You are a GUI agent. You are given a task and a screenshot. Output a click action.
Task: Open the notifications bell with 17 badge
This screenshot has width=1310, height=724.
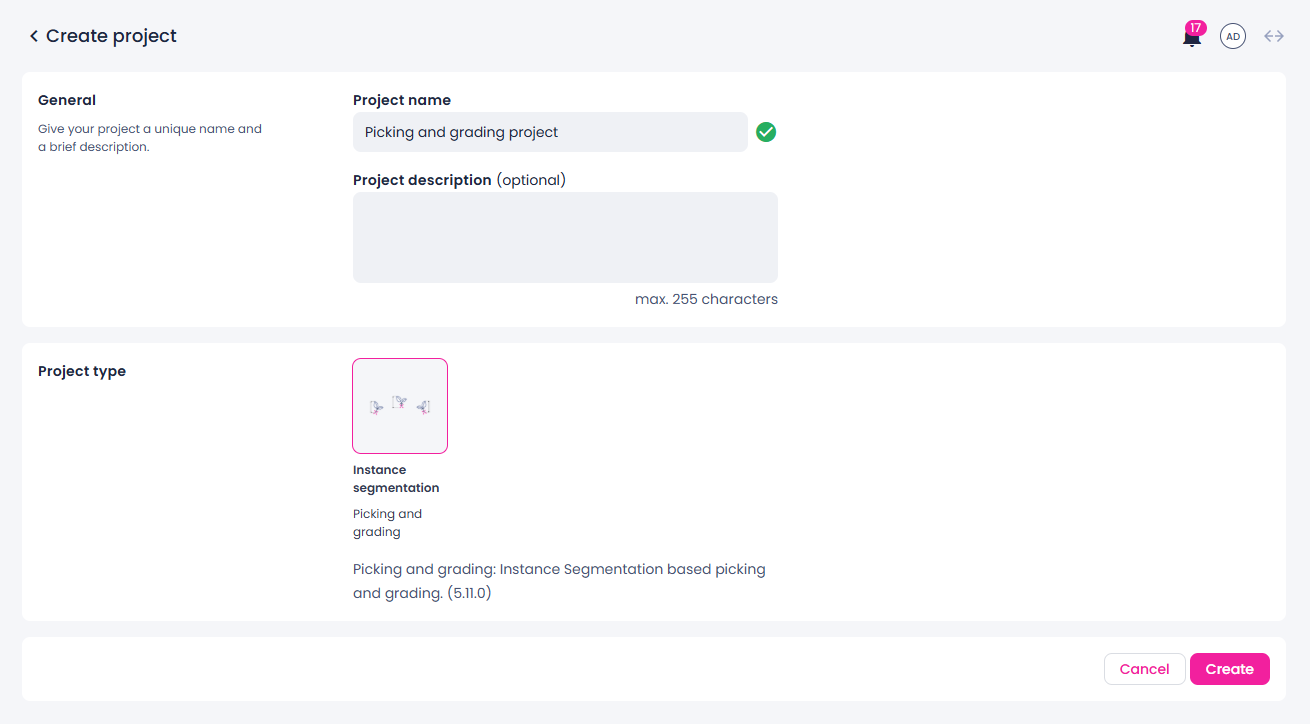click(1192, 36)
